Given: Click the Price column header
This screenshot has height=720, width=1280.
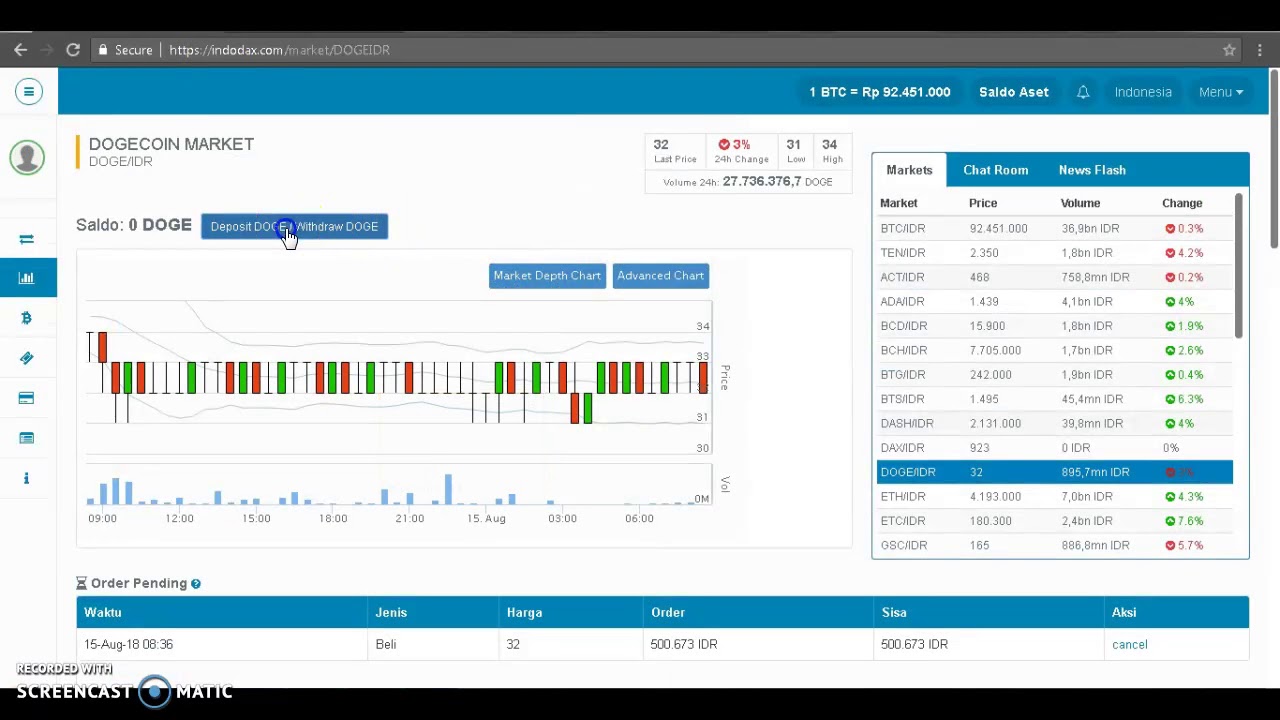Looking at the screenshot, I should (x=983, y=203).
